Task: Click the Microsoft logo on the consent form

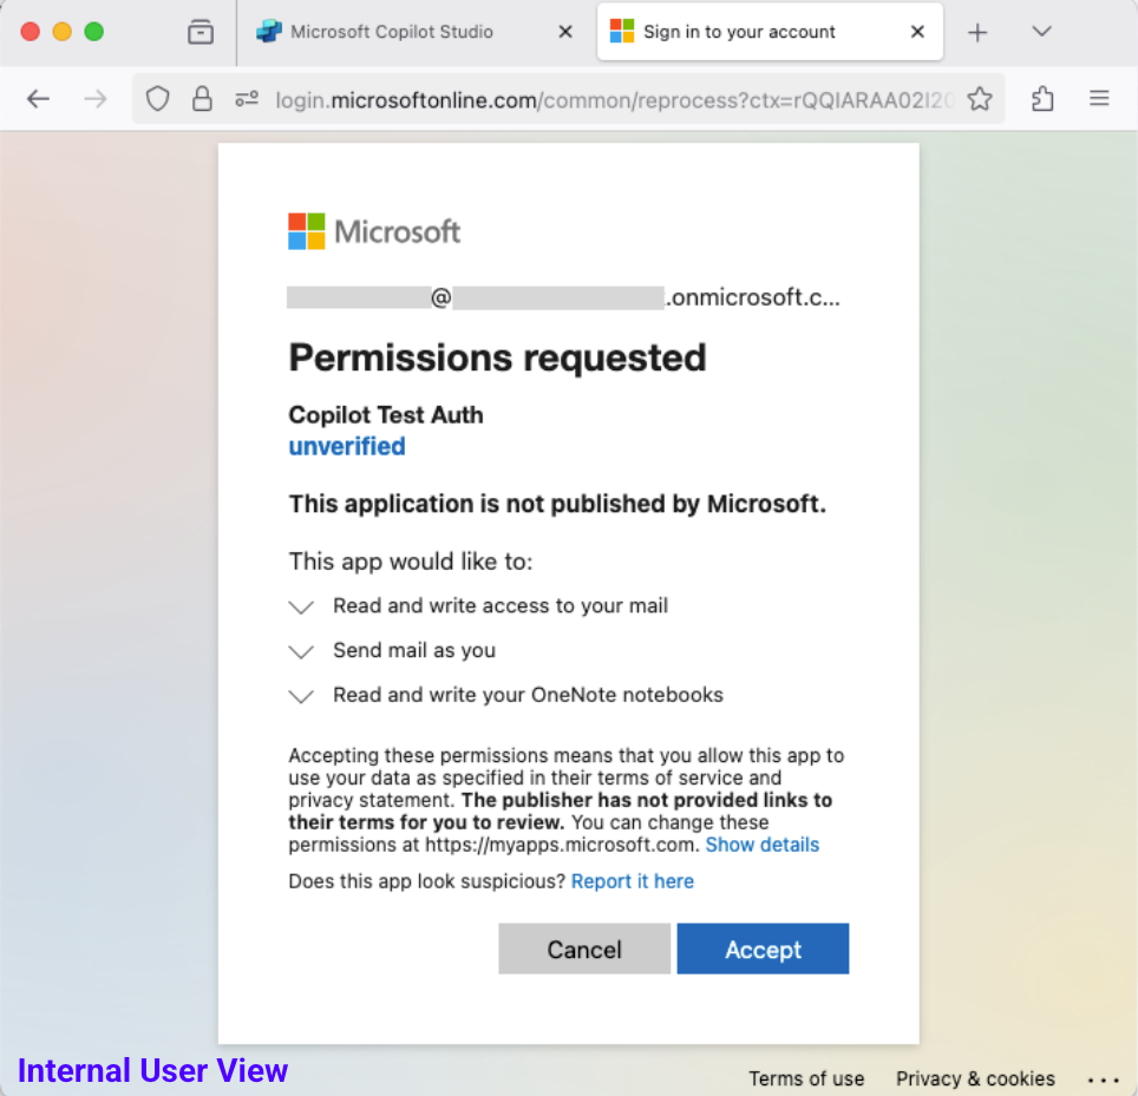Action: point(374,231)
